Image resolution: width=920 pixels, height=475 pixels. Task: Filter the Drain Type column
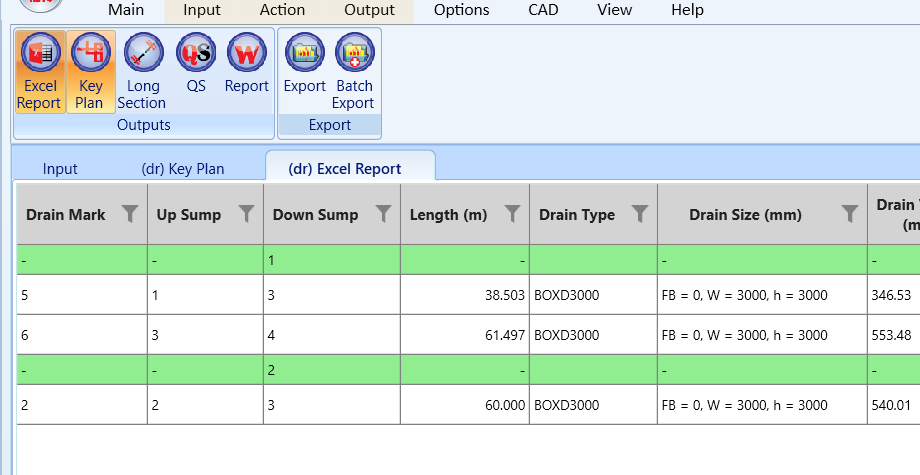click(640, 213)
